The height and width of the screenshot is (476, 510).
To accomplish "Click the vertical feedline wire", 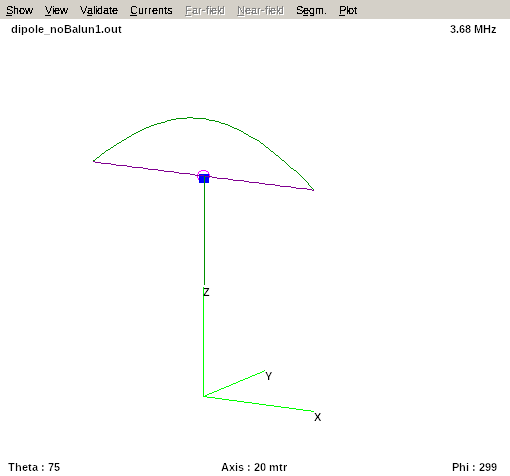I will (204, 233).
